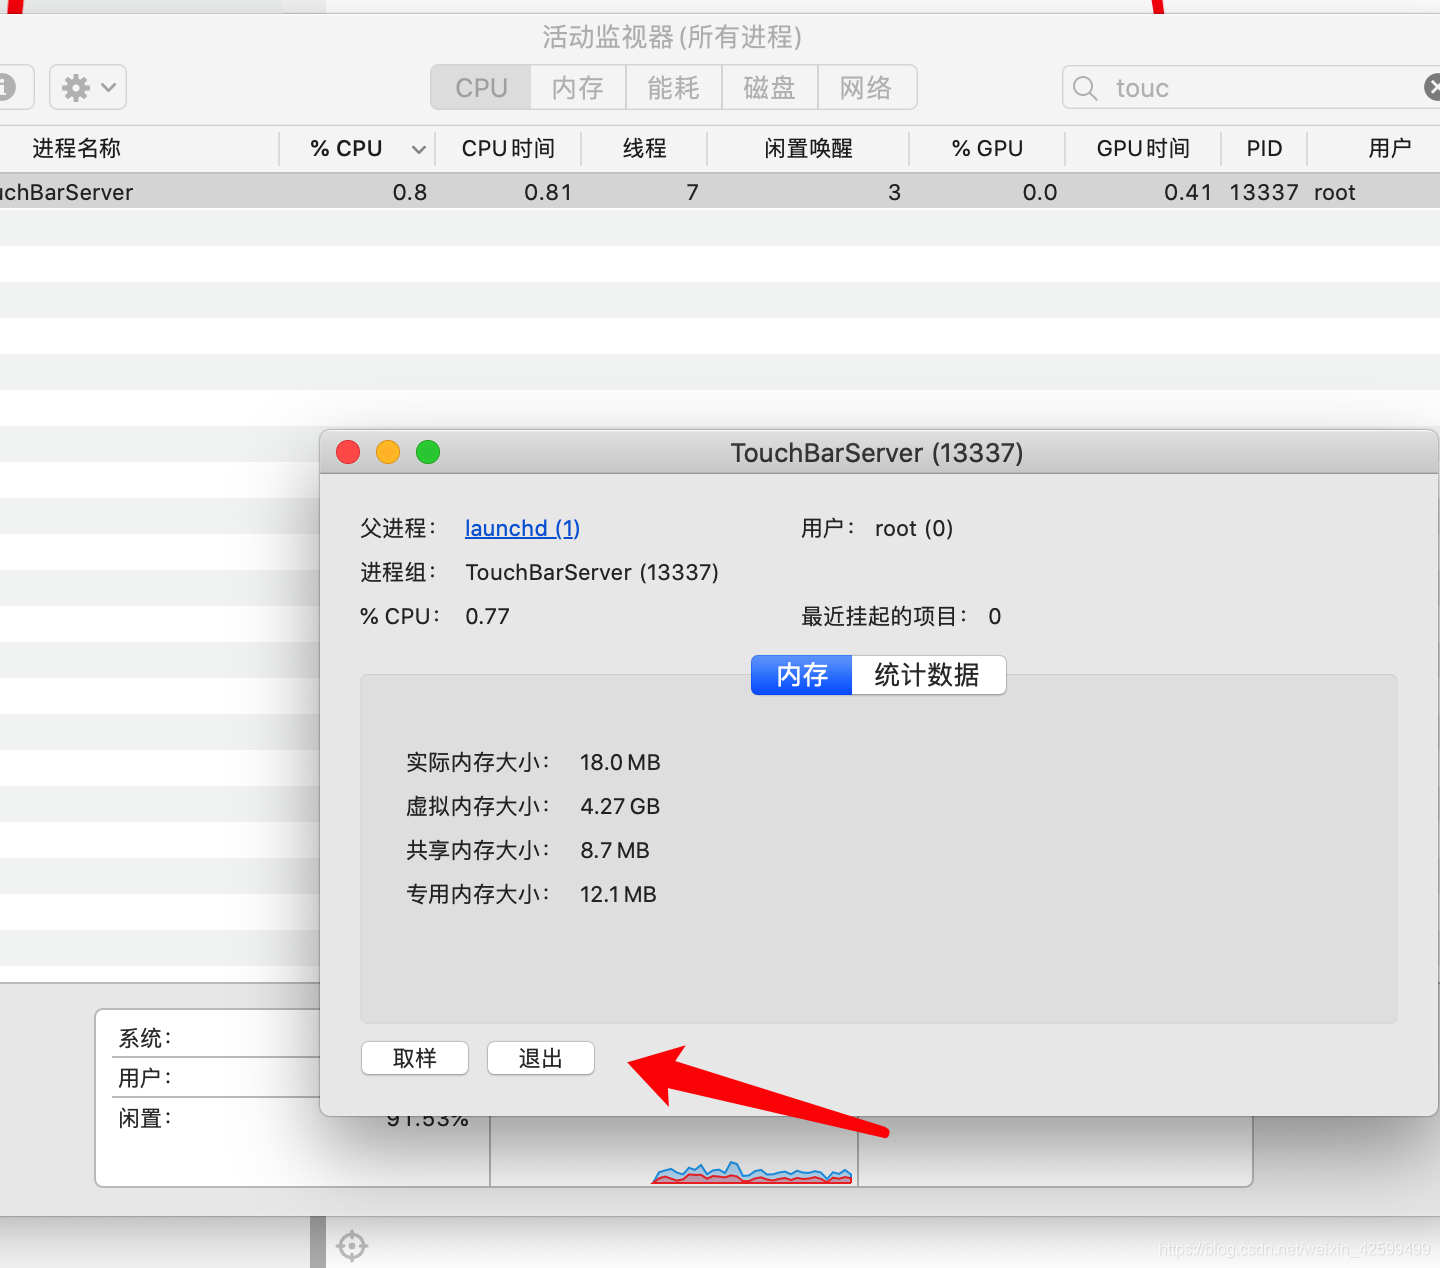The height and width of the screenshot is (1268, 1440).
Task: Sort by 闲置唤醒 column header
Action: click(808, 149)
